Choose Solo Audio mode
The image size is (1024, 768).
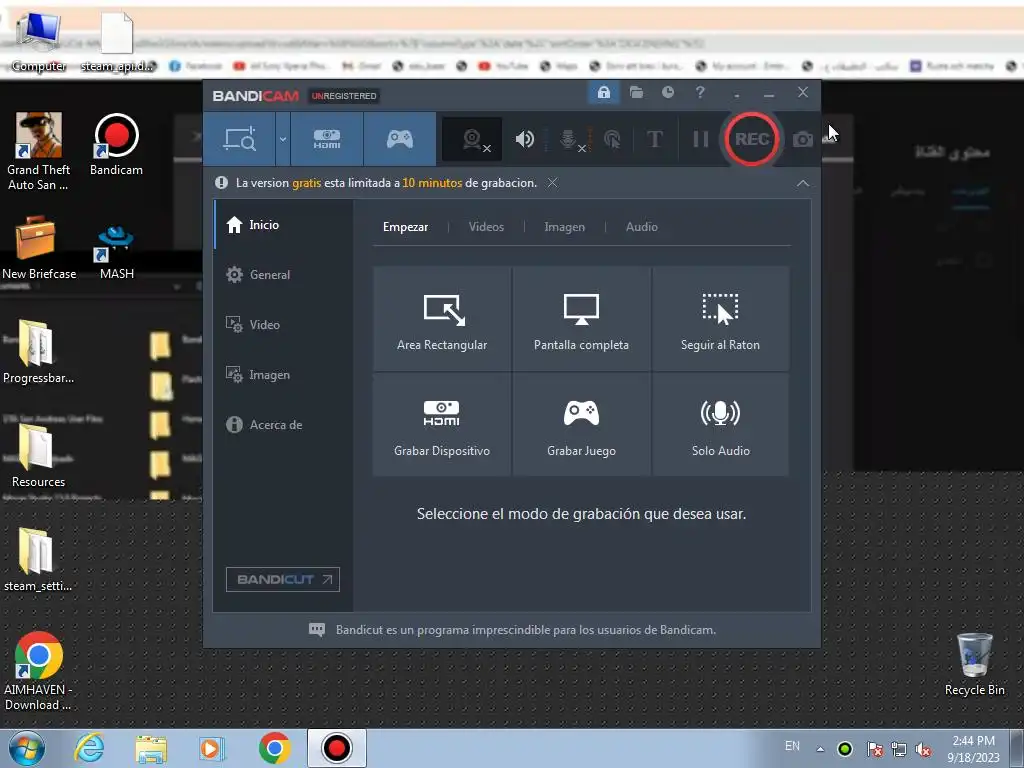720,424
